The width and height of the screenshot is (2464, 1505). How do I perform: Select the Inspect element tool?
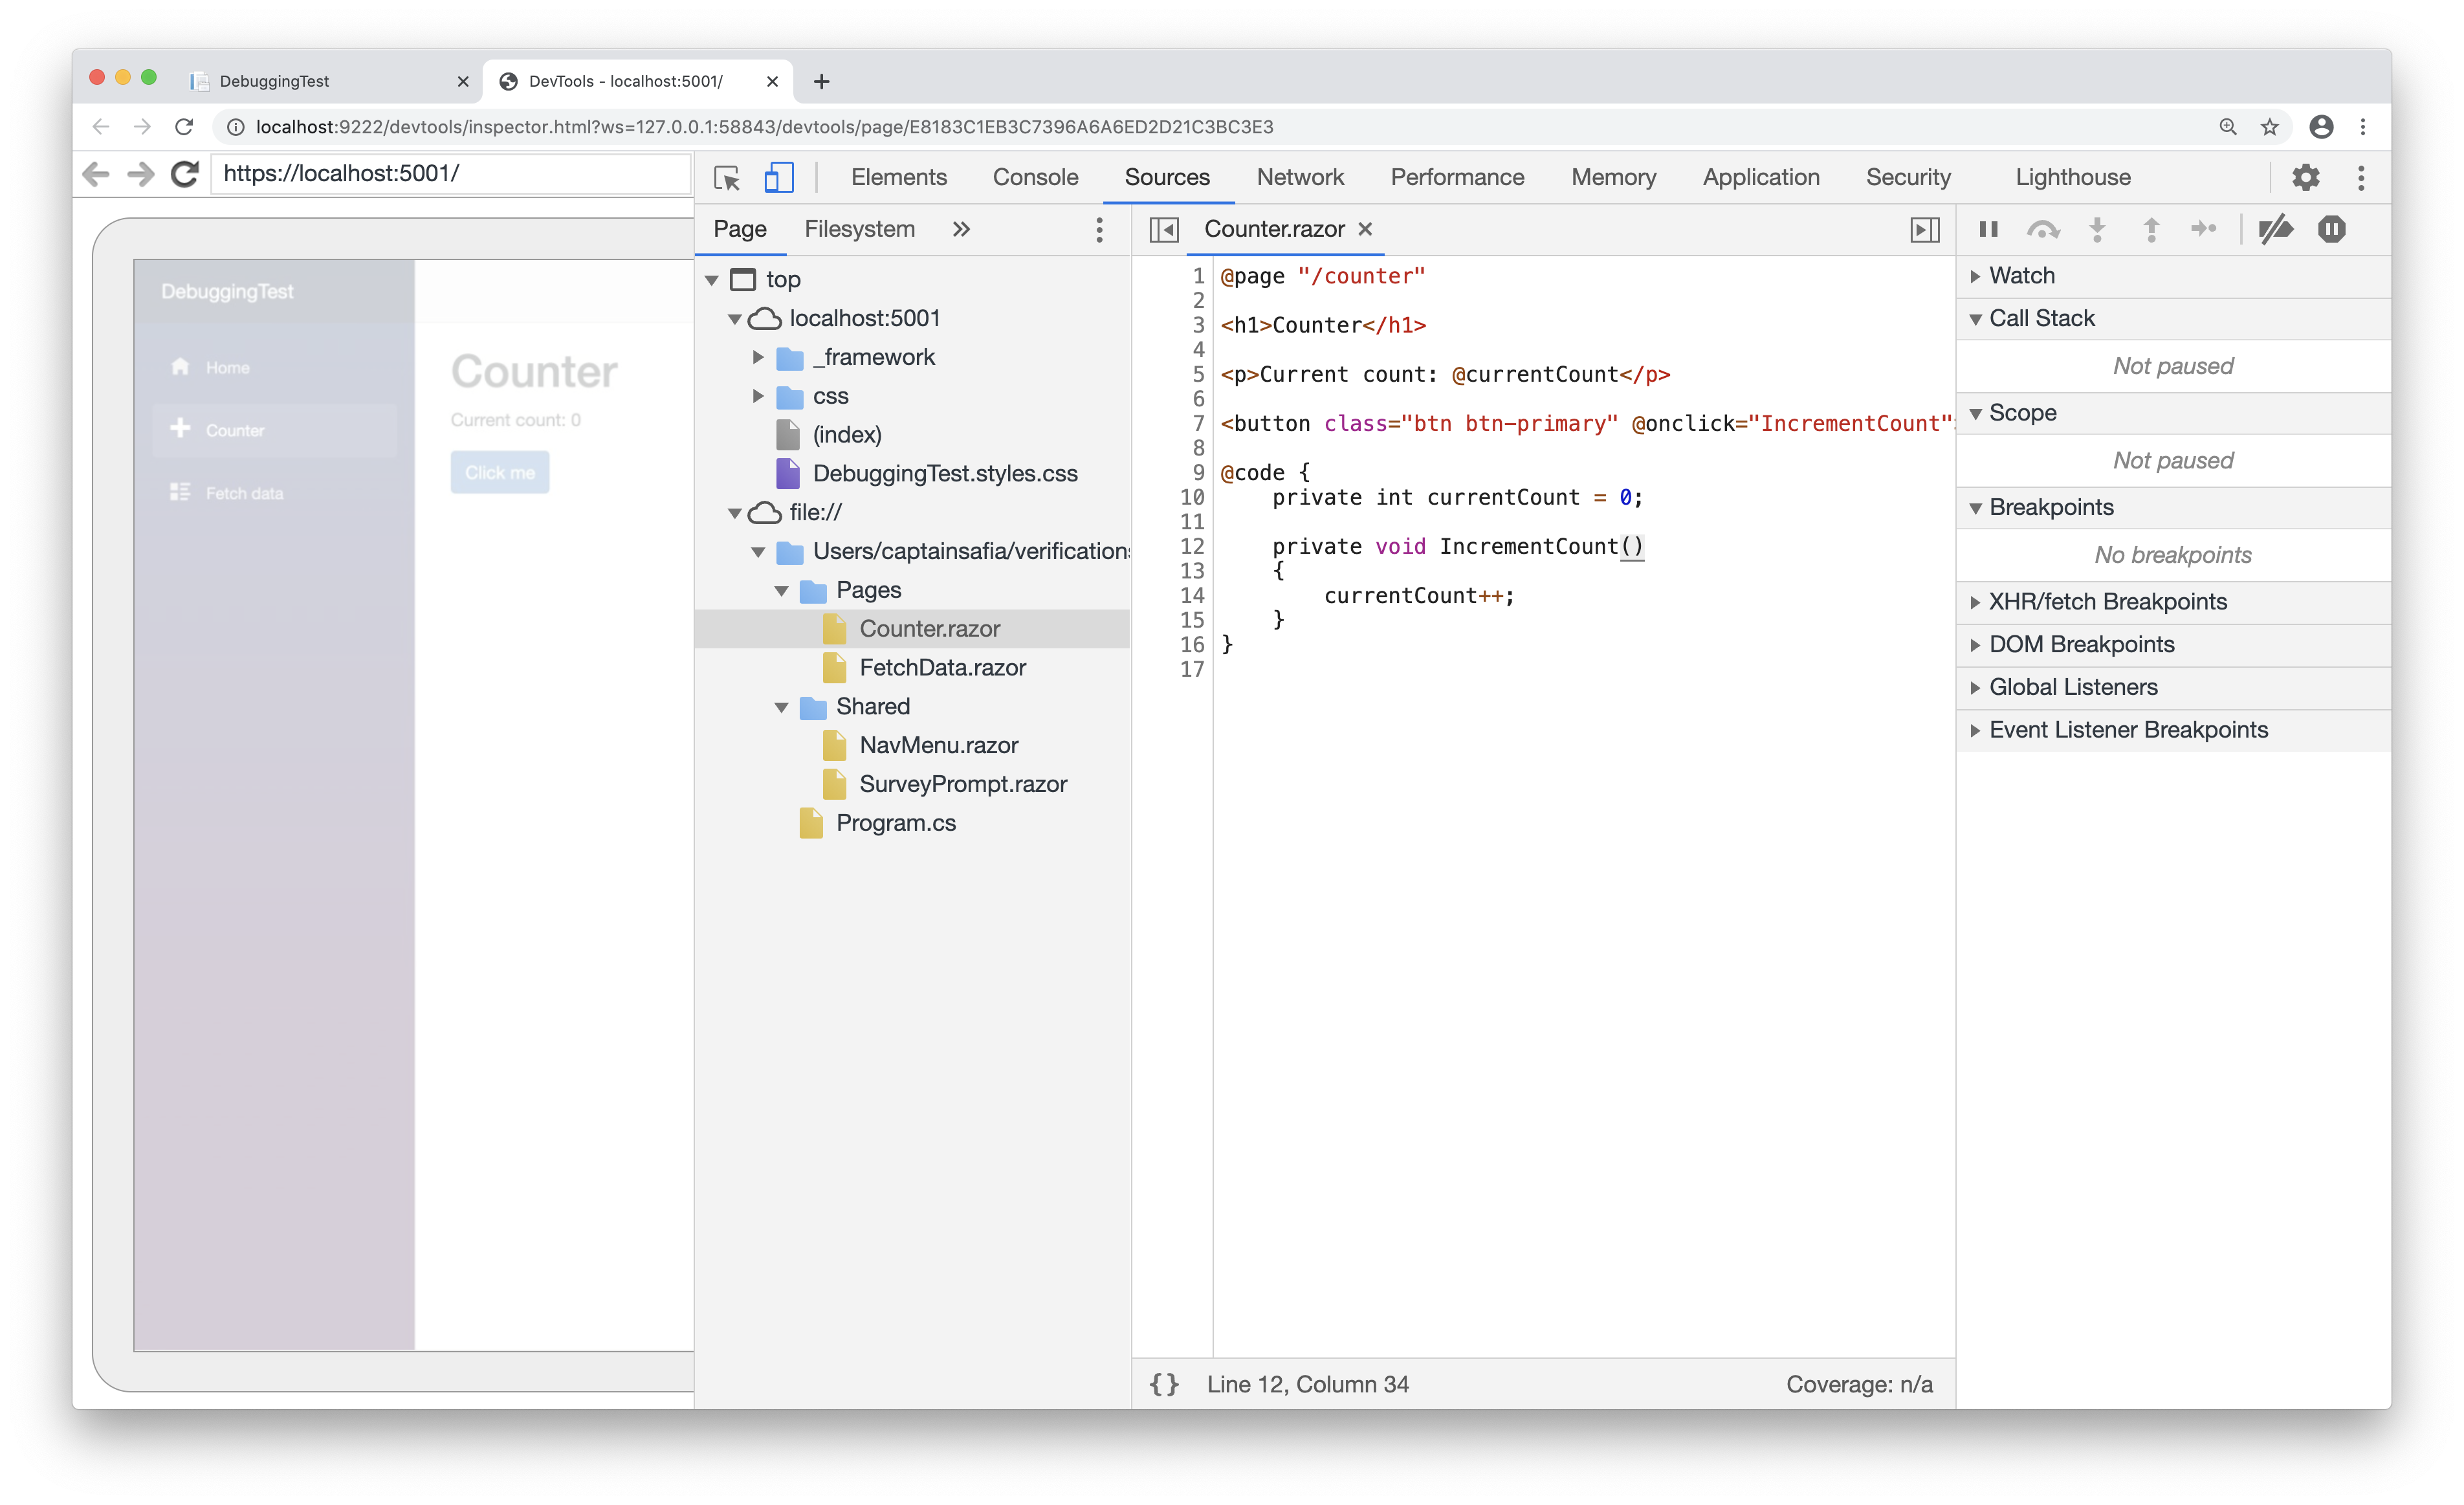pyautogui.click(x=727, y=177)
